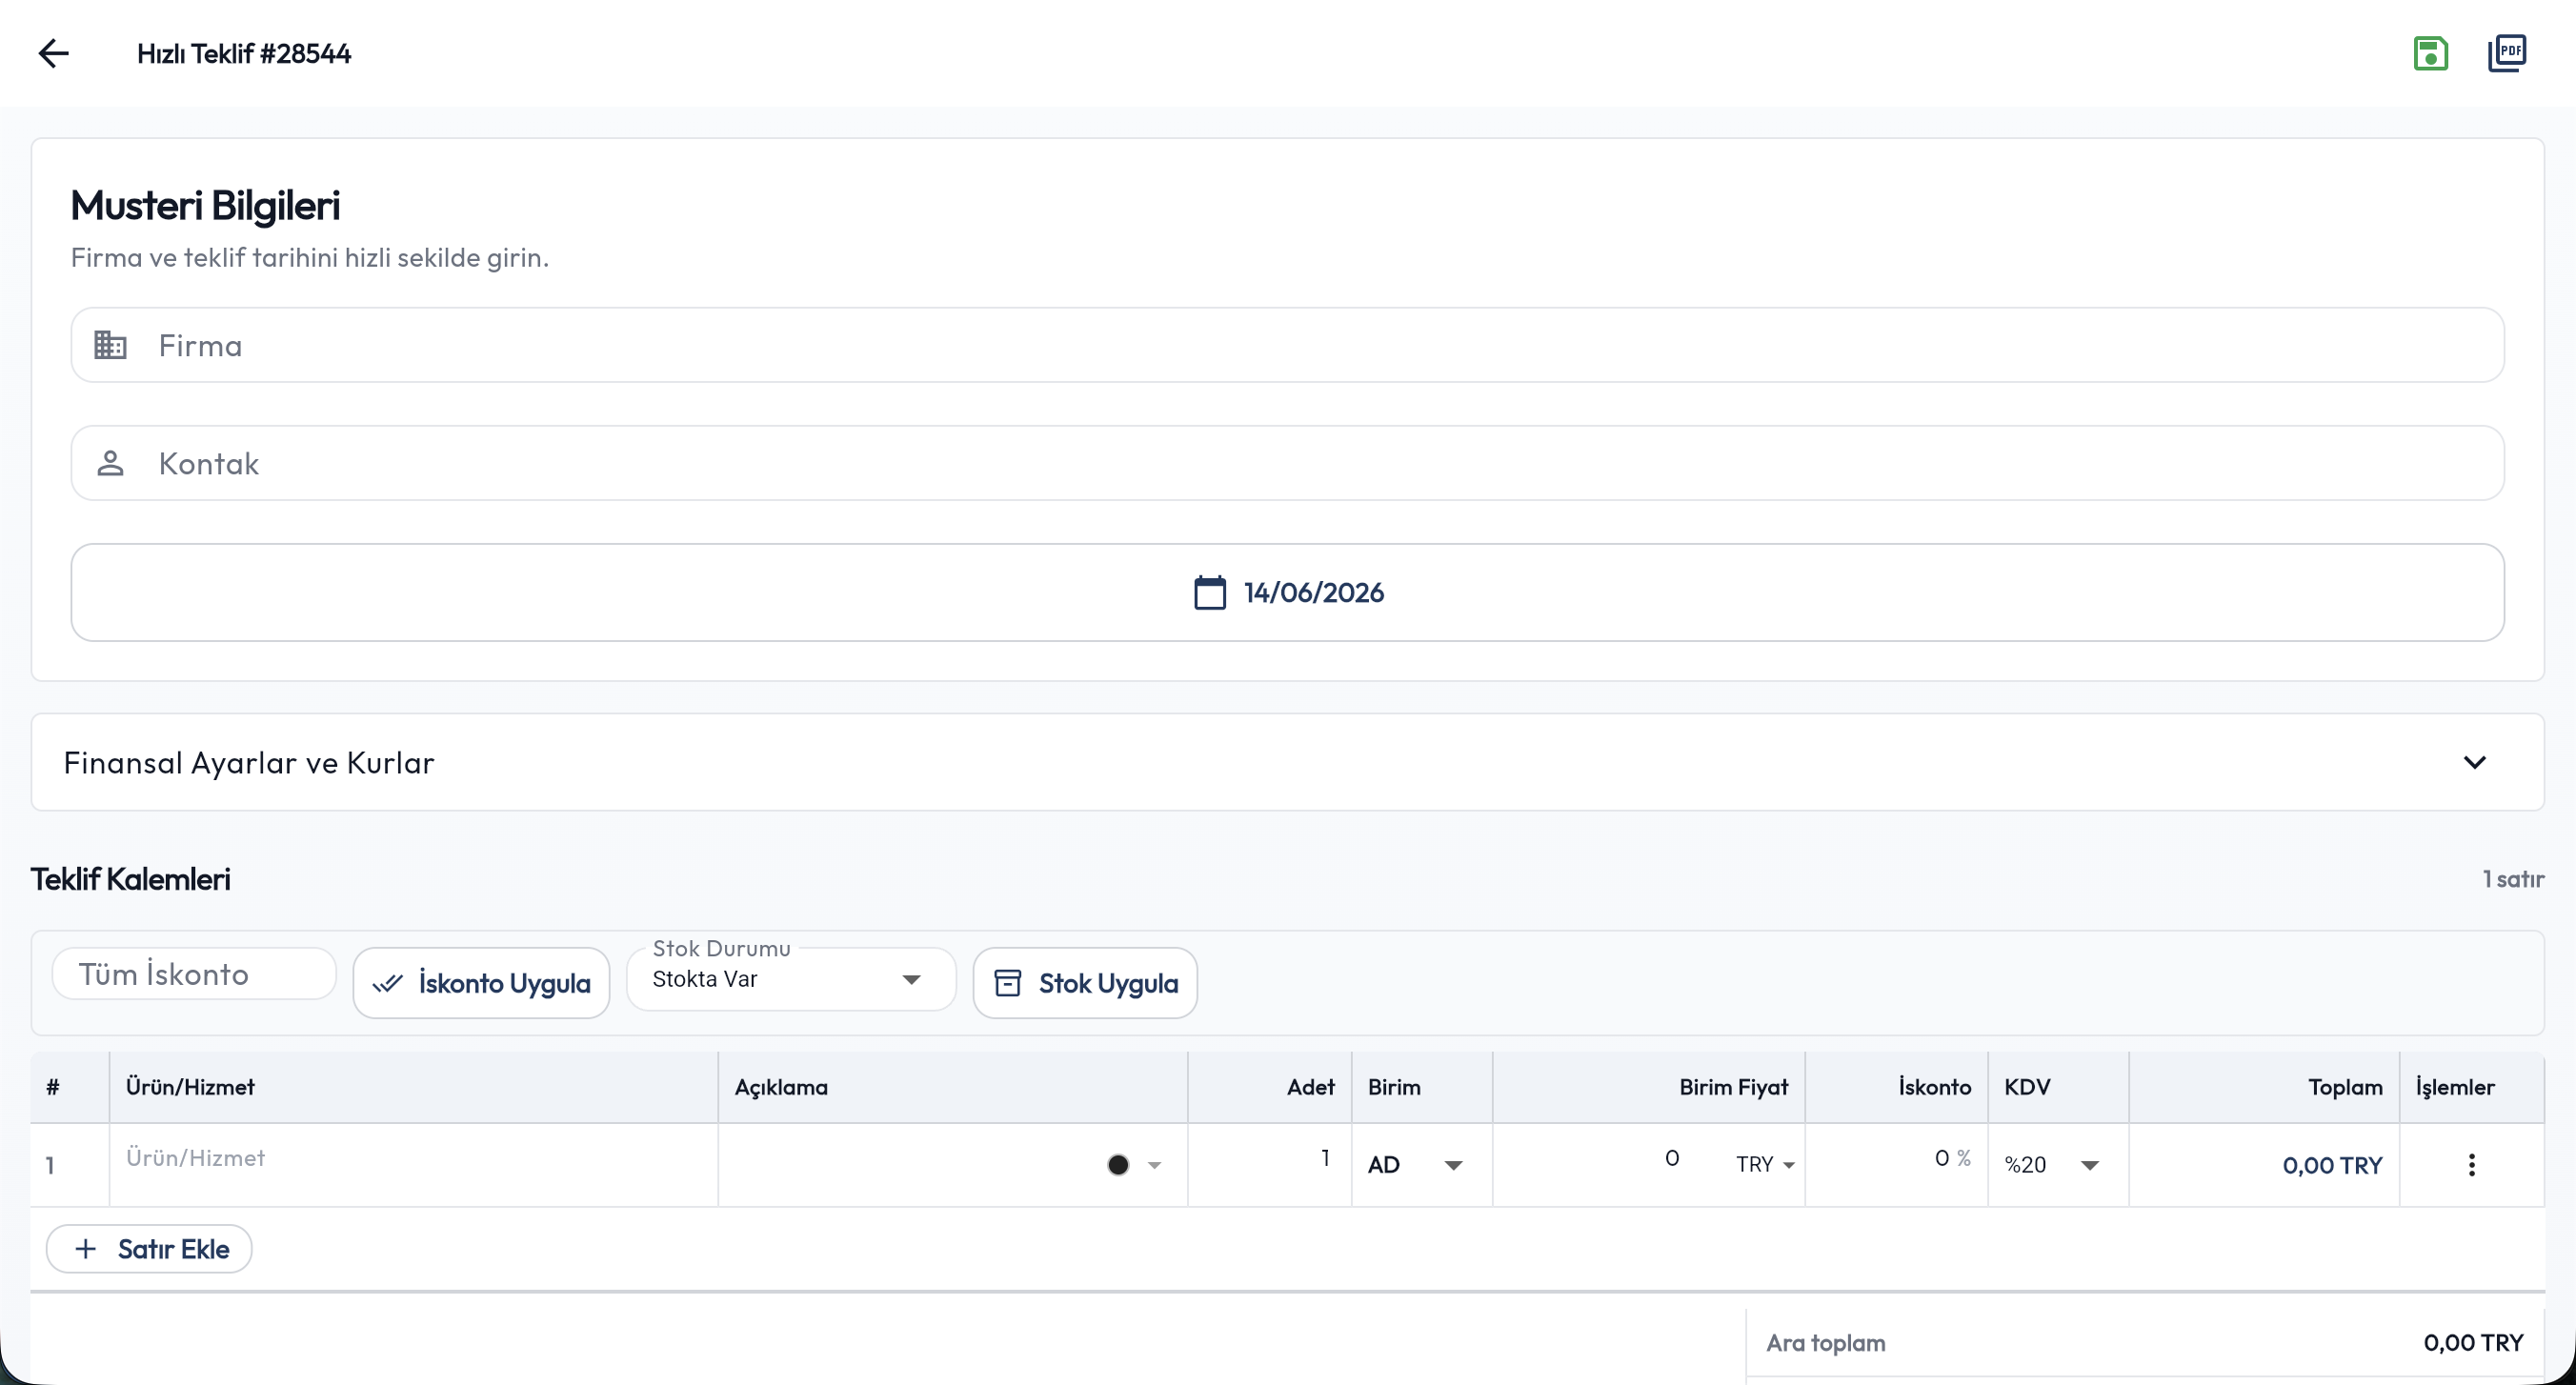
Task: Click the 14/06/2026 date button
Action: tap(1287, 592)
